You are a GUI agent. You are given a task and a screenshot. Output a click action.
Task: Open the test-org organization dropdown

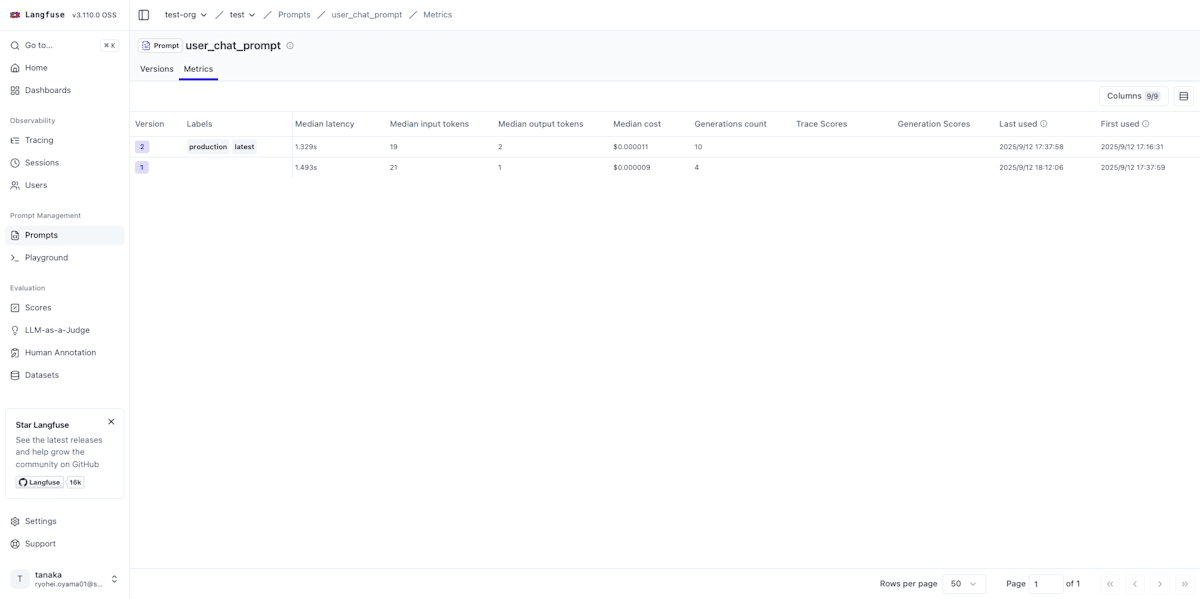point(186,15)
